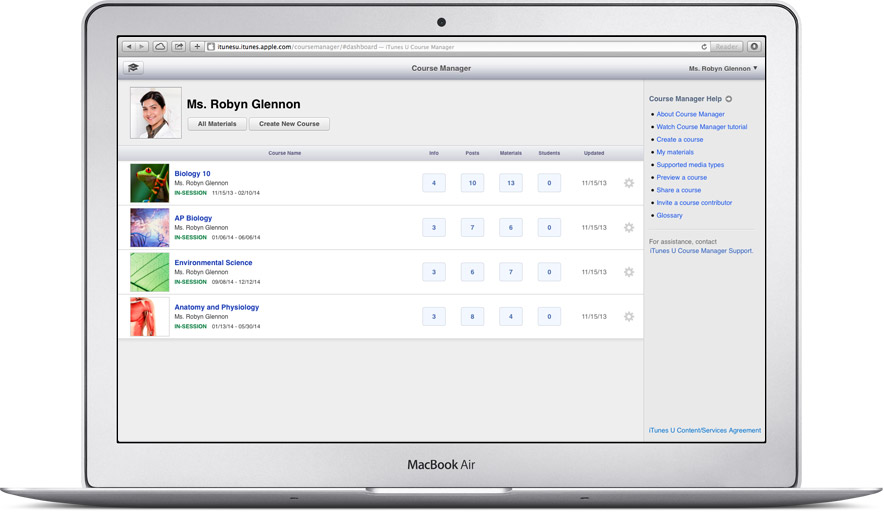
Task: Expand the Ms. Robyn Glennon account dropdown
Action: [x=723, y=69]
